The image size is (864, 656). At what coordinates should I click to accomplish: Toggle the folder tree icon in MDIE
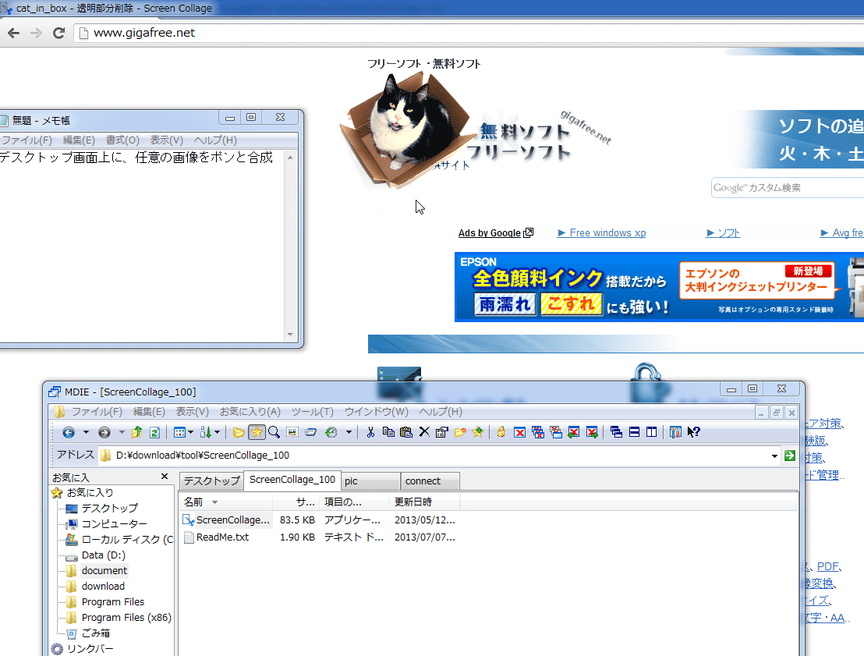(x=239, y=432)
